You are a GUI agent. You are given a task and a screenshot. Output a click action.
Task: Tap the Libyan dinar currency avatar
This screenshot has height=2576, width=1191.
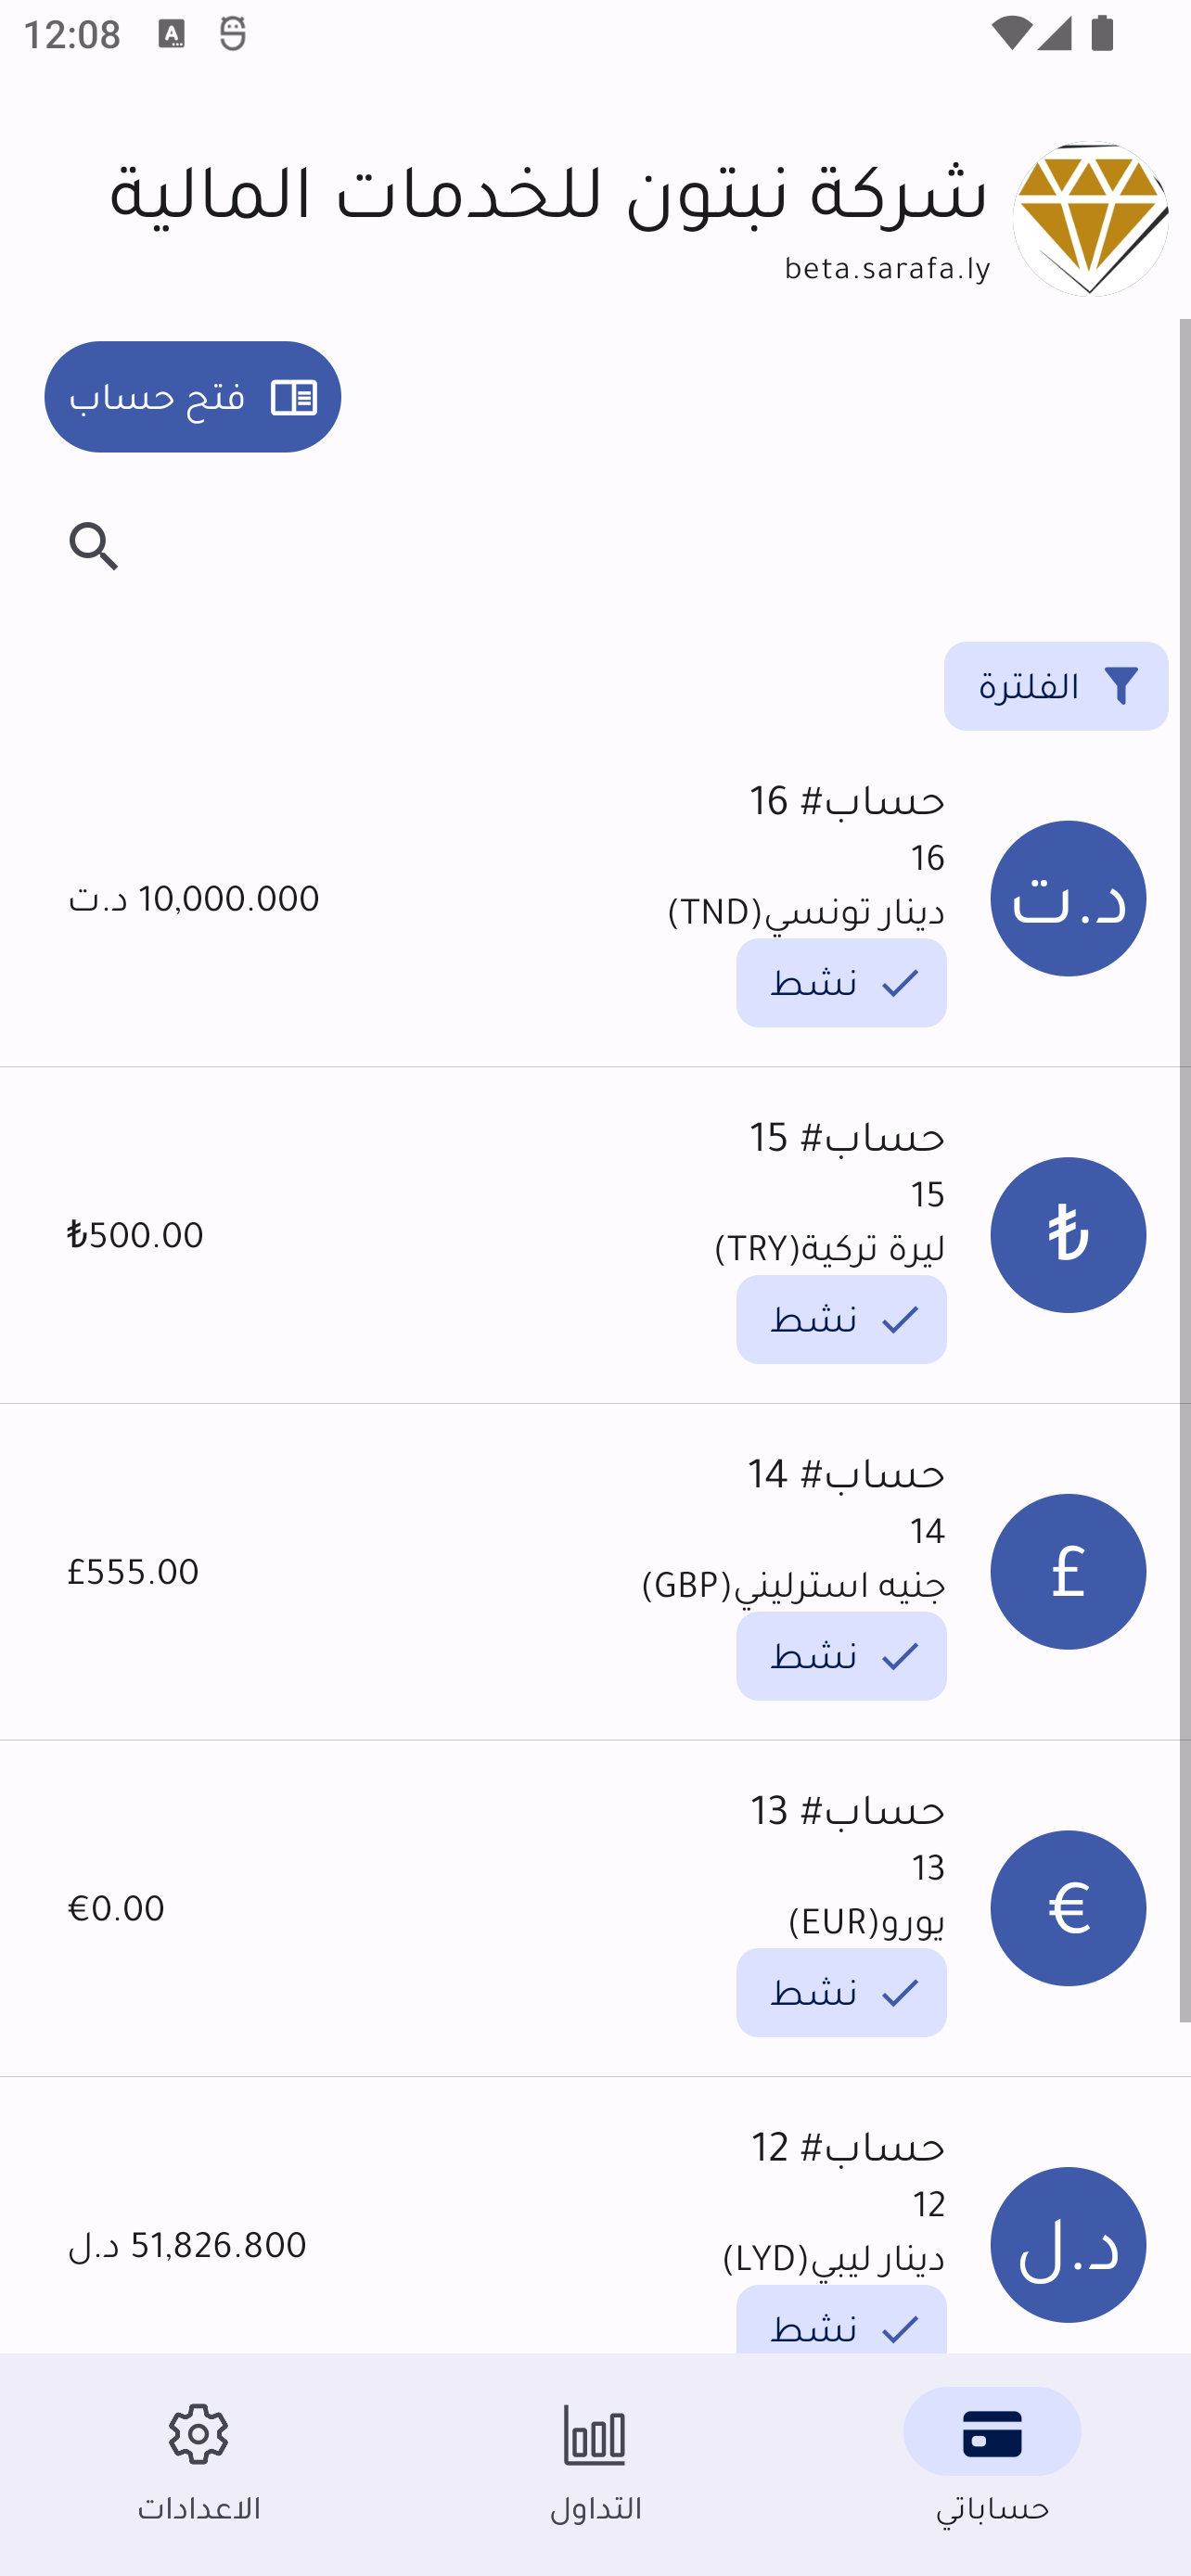click(1067, 2244)
